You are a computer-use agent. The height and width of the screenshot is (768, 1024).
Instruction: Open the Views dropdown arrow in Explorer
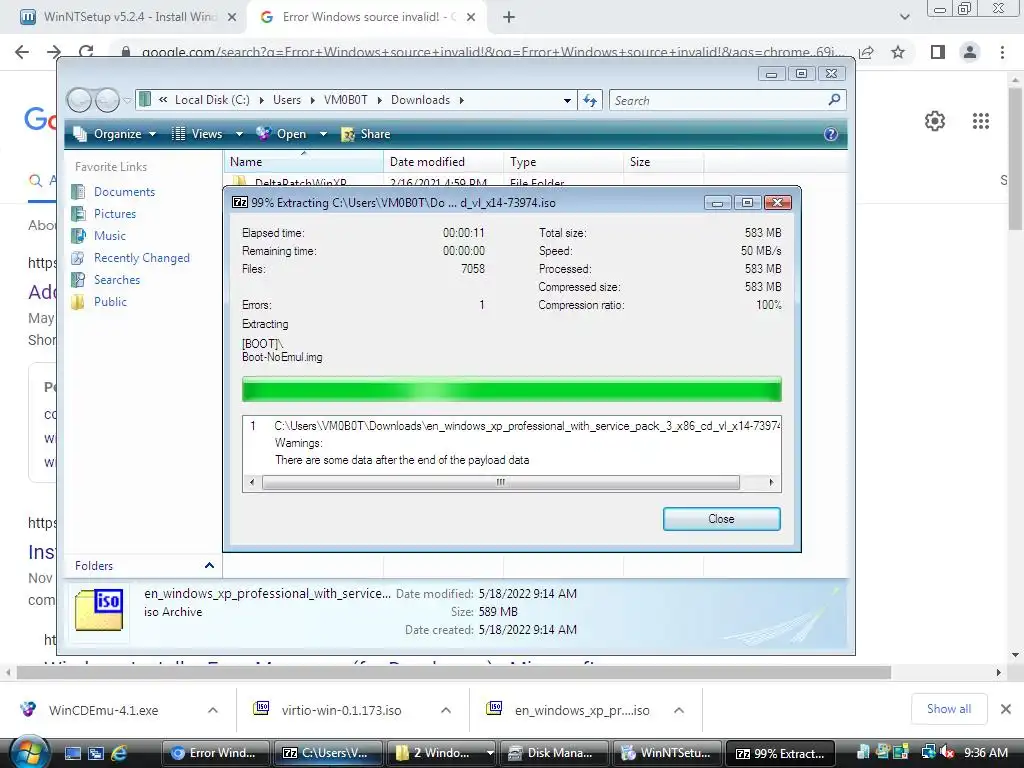point(239,134)
